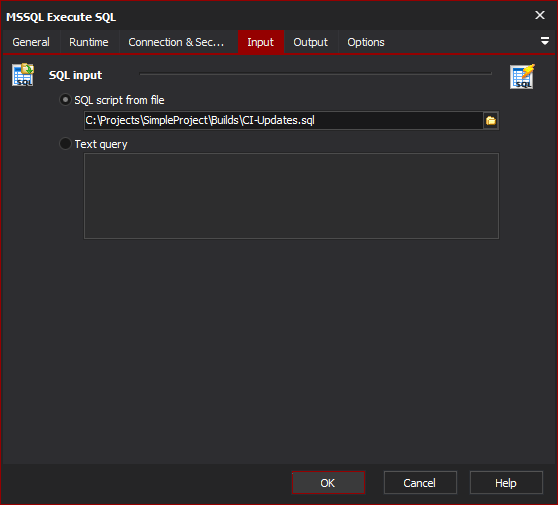Switch to the Runtime tab
The image size is (558, 505).
89,42
